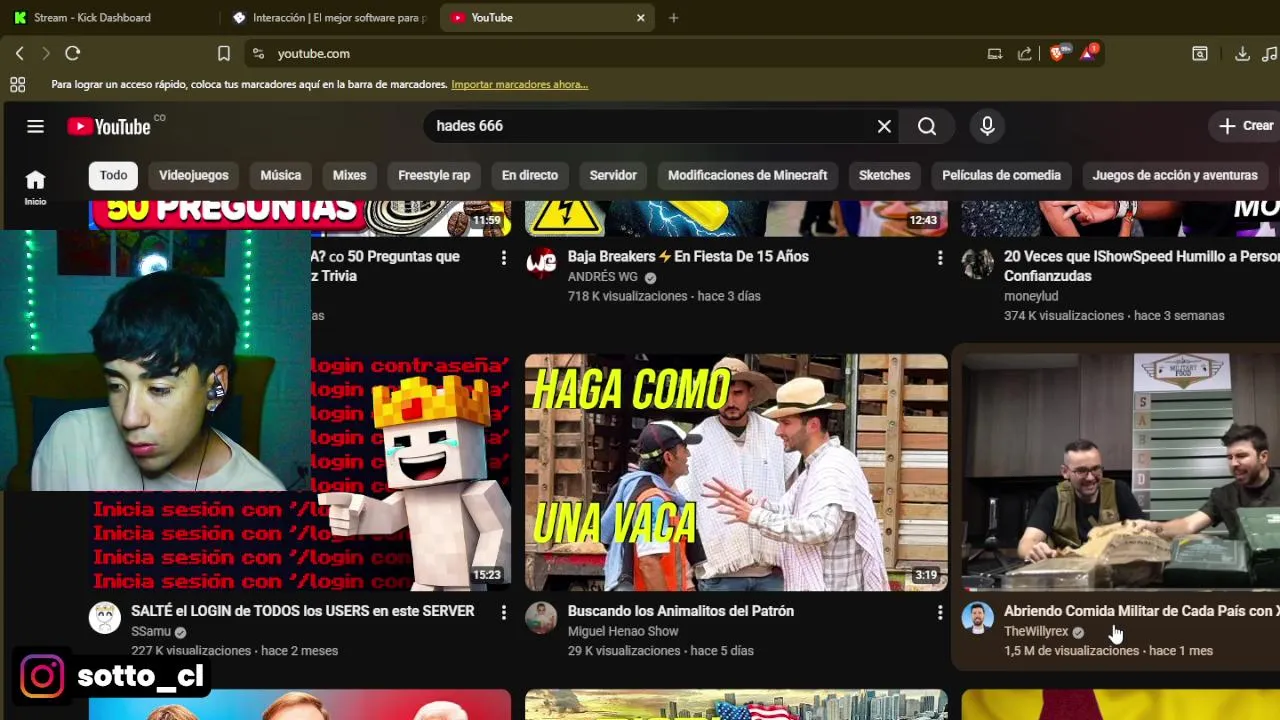Open options for SALTÉ el LOGIN video
The width and height of the screenshot is (1280, 720).
pos(503,612)
